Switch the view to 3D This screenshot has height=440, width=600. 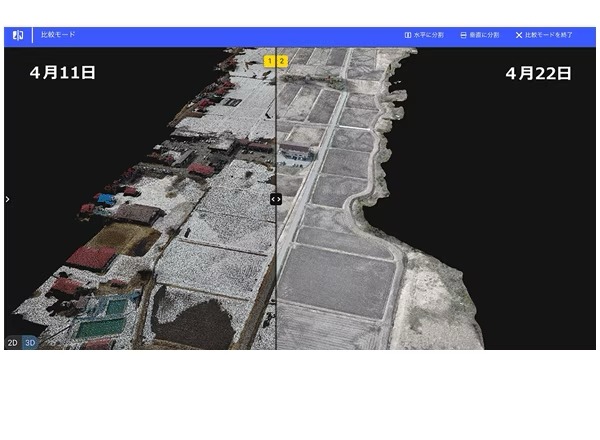(30, 342)
